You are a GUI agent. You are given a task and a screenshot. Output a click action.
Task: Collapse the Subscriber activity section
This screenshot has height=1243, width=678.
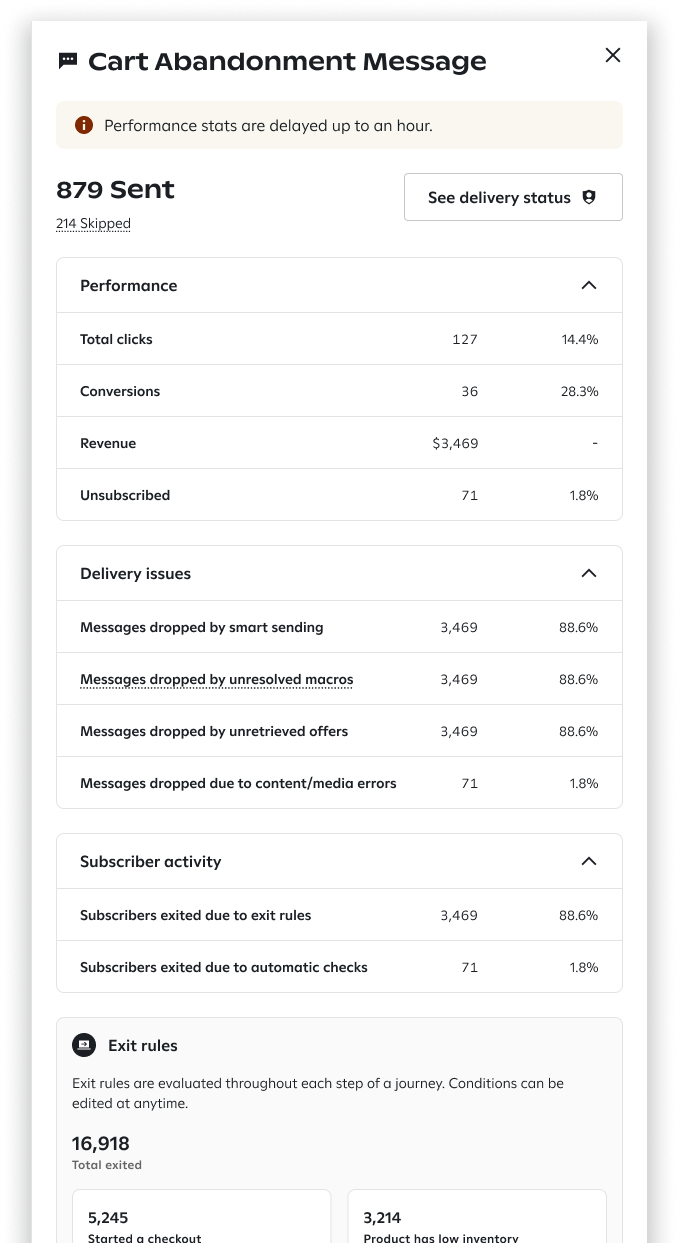(589, 861)
